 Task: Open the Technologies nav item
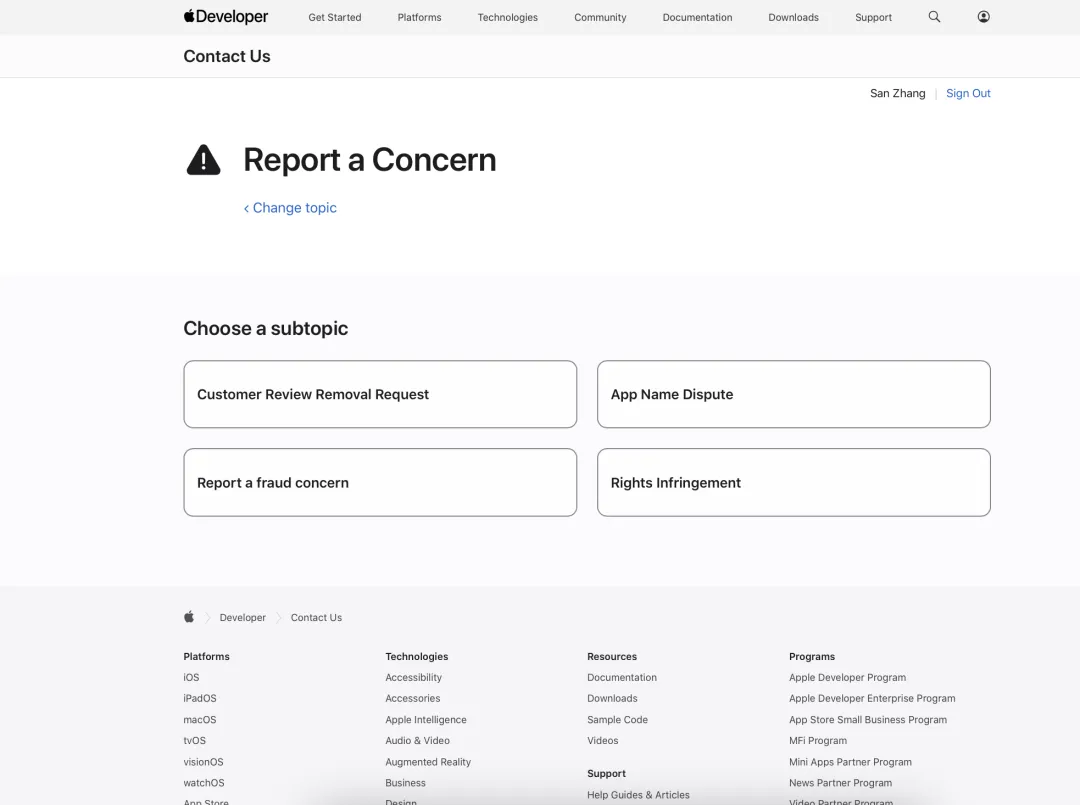(x=508, y=17)
